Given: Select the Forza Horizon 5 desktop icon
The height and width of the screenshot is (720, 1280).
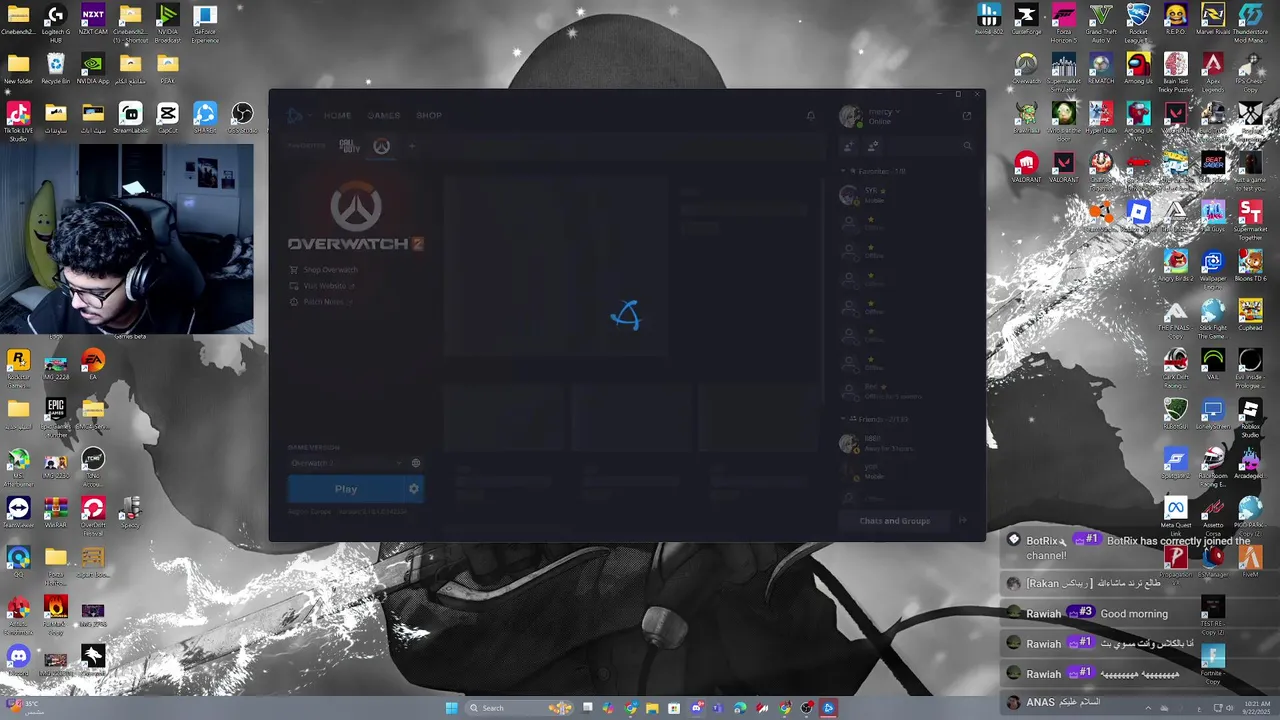Looking at the screenshot, I should click(1064, 24).
